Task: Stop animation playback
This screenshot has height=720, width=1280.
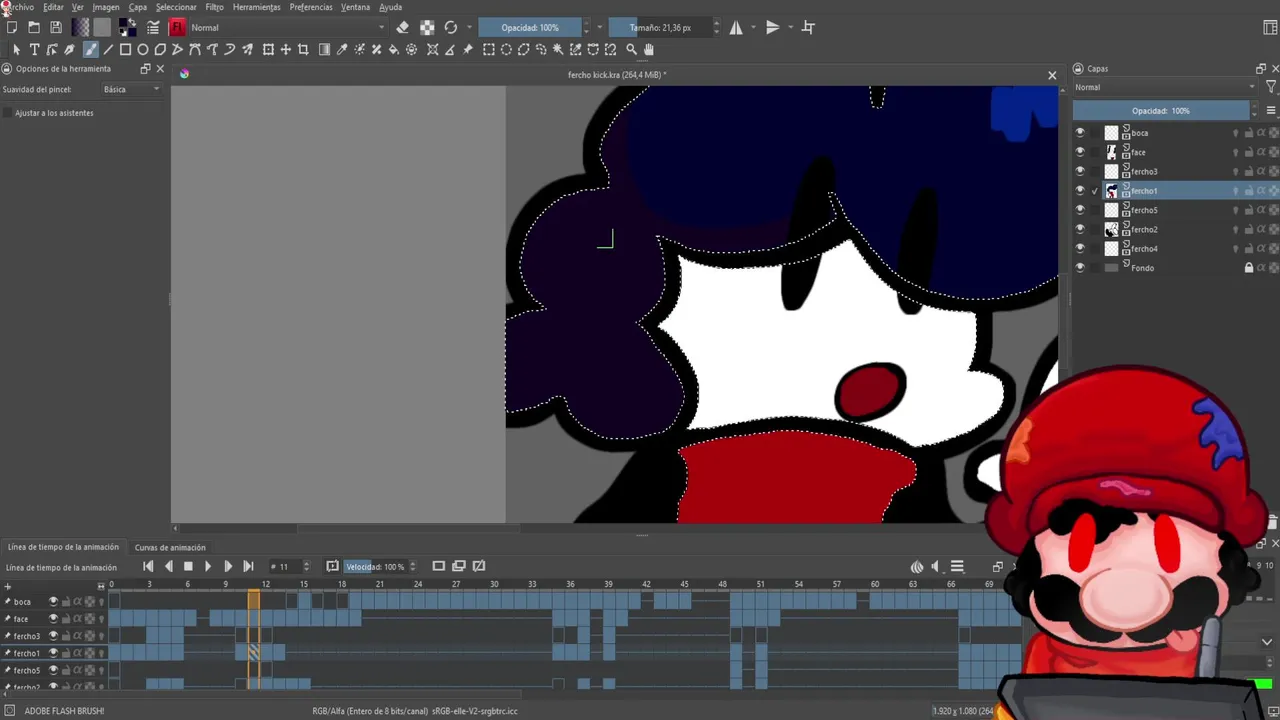Action: [x=188, y=566]
